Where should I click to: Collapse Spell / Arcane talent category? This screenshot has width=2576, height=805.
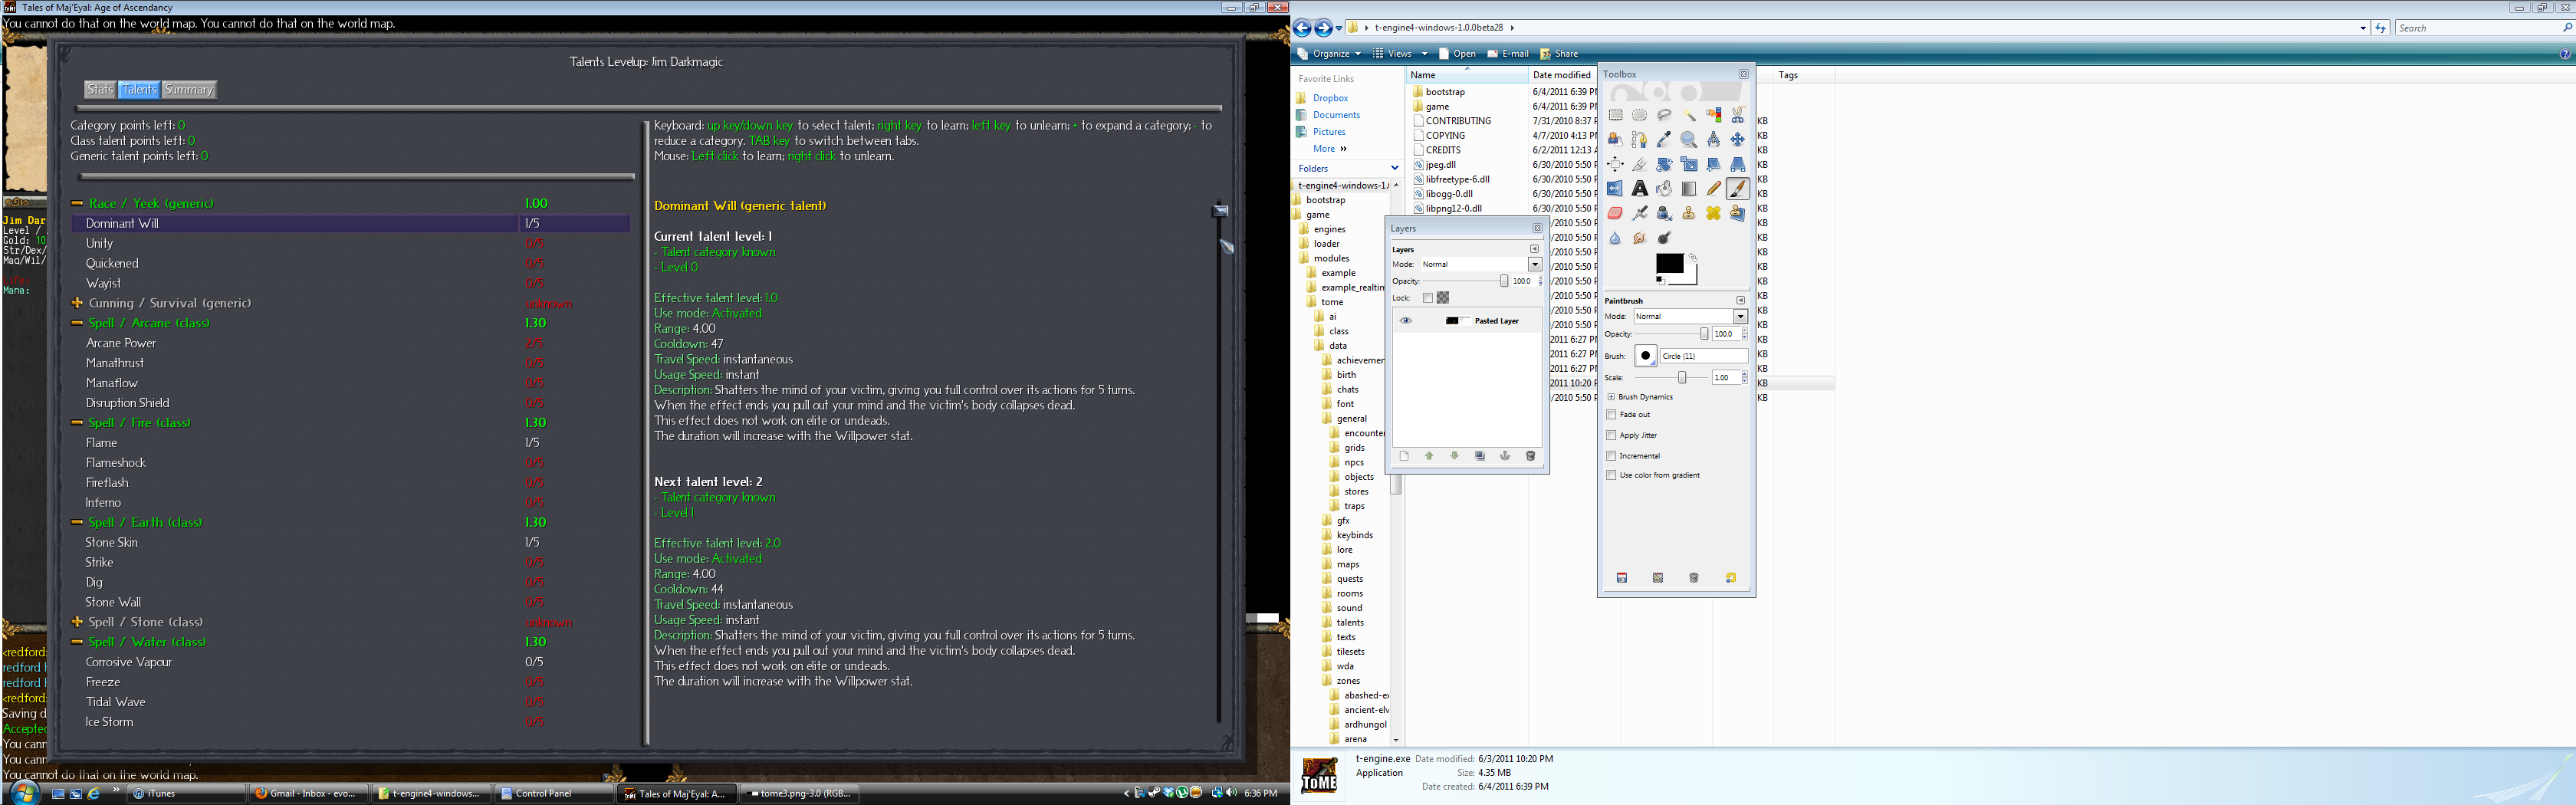[77, 323]
